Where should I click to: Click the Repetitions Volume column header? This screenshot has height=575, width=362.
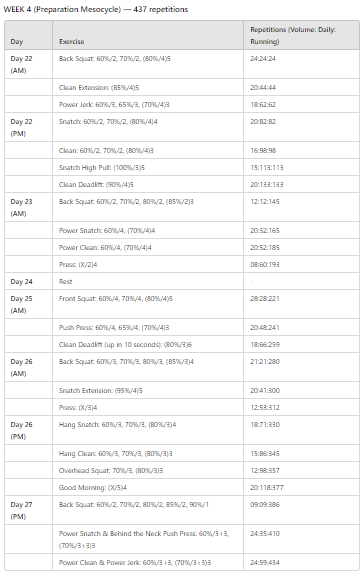point(301,35)
